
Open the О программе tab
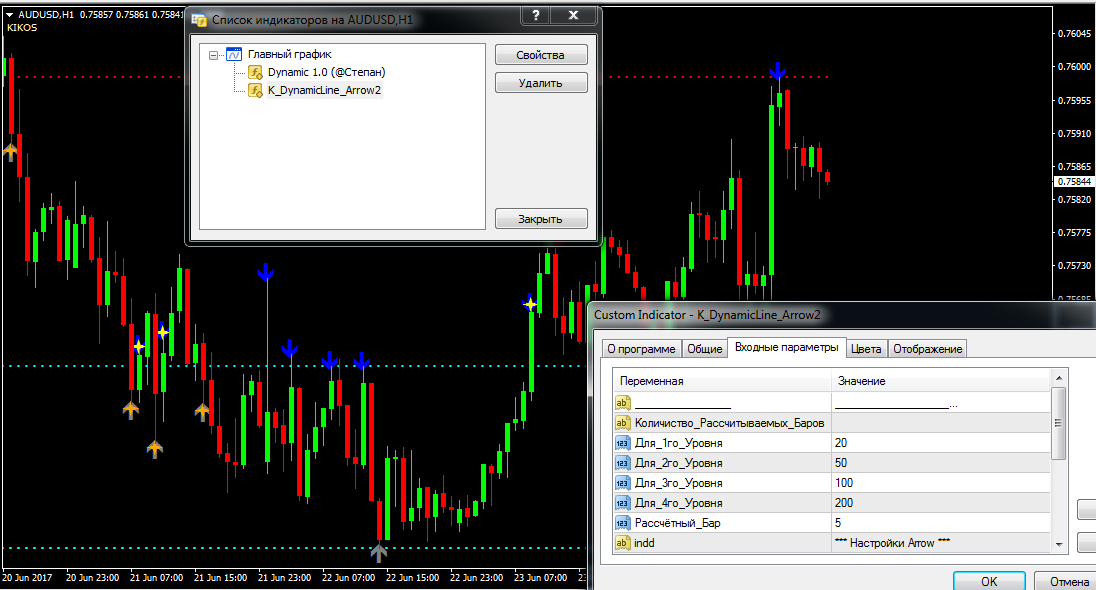pyautogui.click(x=641, y=348)
